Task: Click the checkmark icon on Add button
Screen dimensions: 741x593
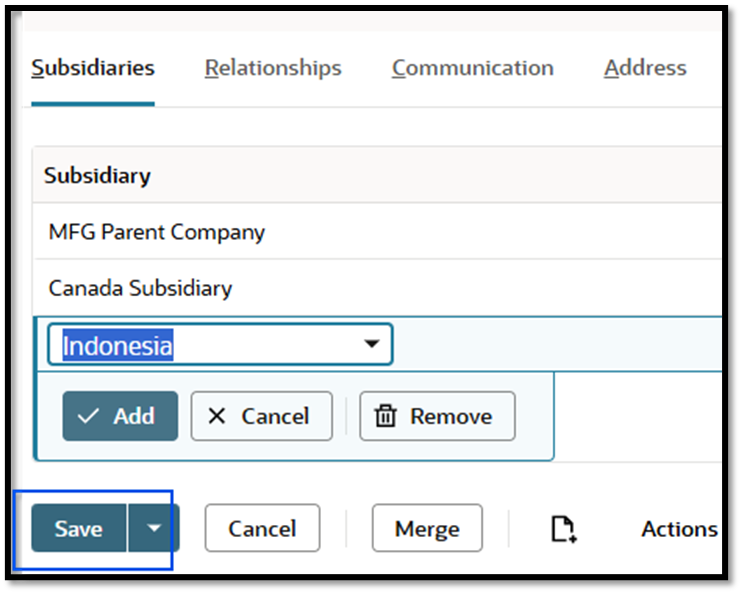Action: point(90,416)
